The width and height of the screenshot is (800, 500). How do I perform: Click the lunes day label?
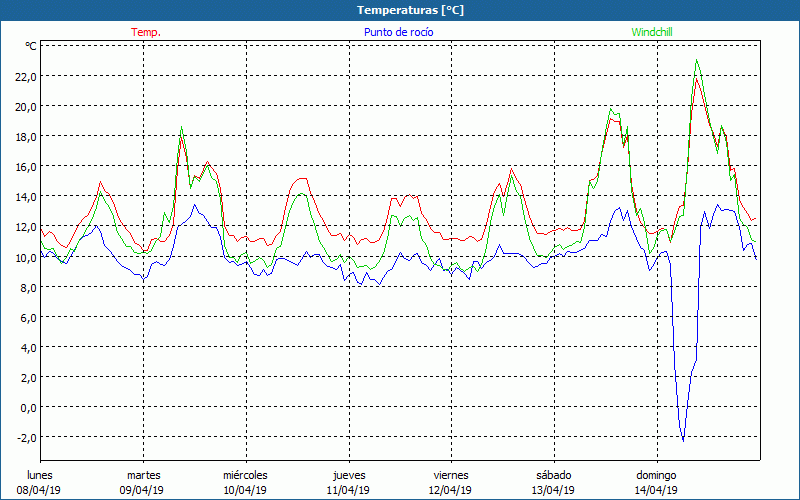click(x=40, y=475)
